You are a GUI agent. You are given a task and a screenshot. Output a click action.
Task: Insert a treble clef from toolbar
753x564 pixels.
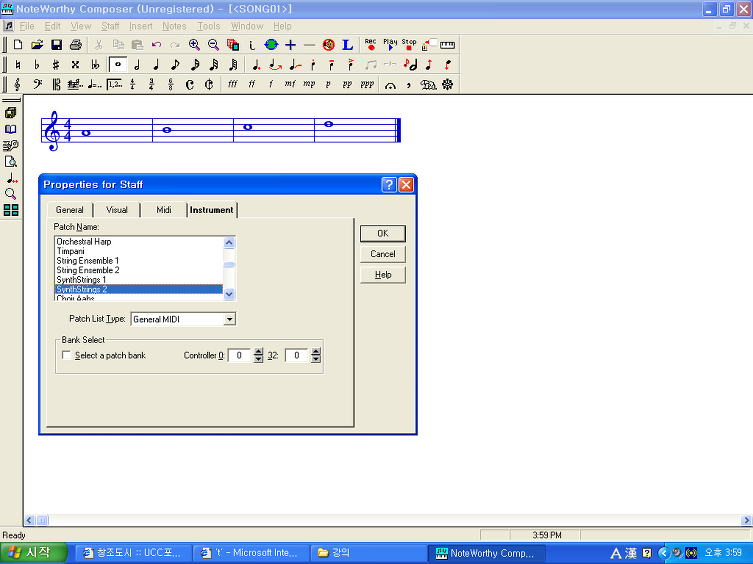click(x=18, y=85)
